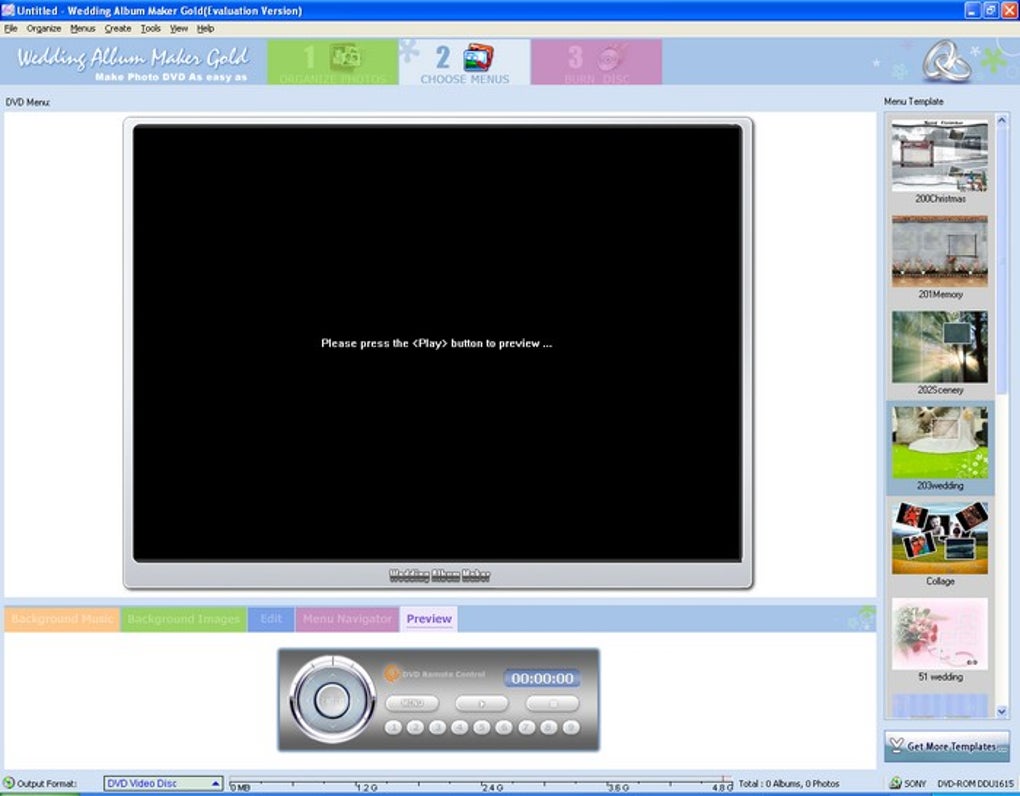Click the 00:00:00 time display

click(x=542, y=678)
